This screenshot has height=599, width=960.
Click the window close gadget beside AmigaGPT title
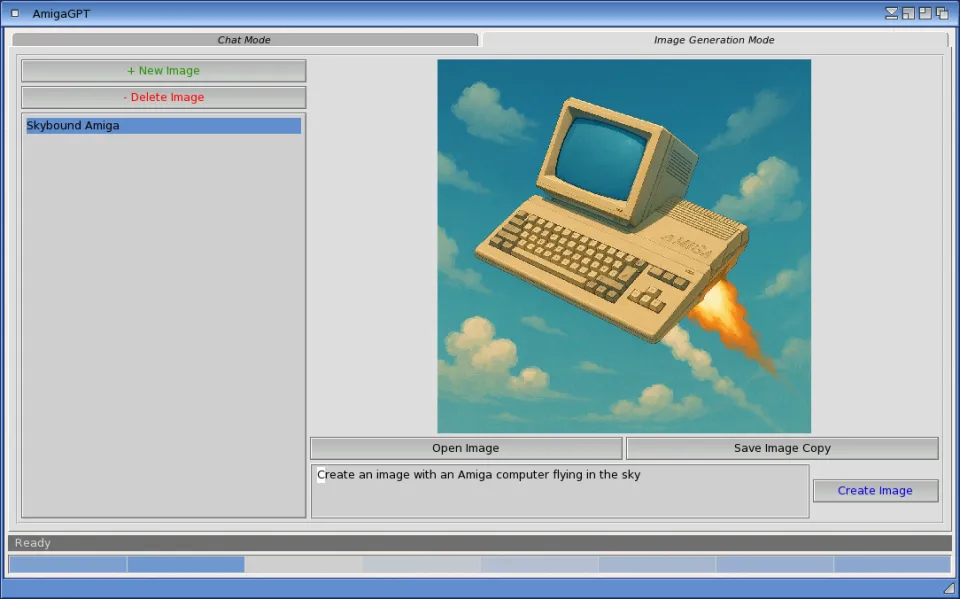(15, 13)
